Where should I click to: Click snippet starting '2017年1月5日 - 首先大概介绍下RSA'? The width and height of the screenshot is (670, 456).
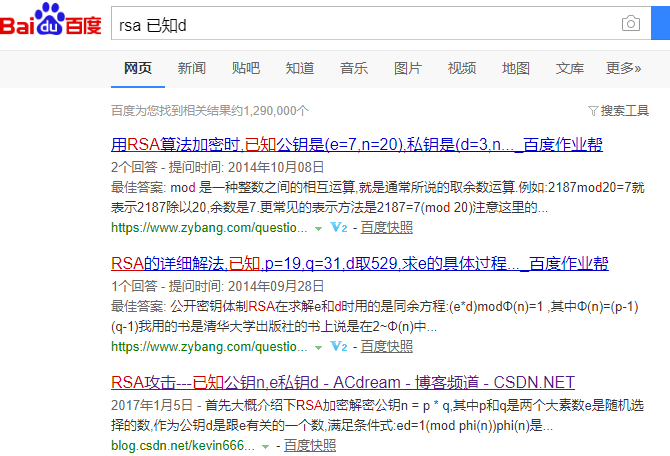tap(377, 415)
